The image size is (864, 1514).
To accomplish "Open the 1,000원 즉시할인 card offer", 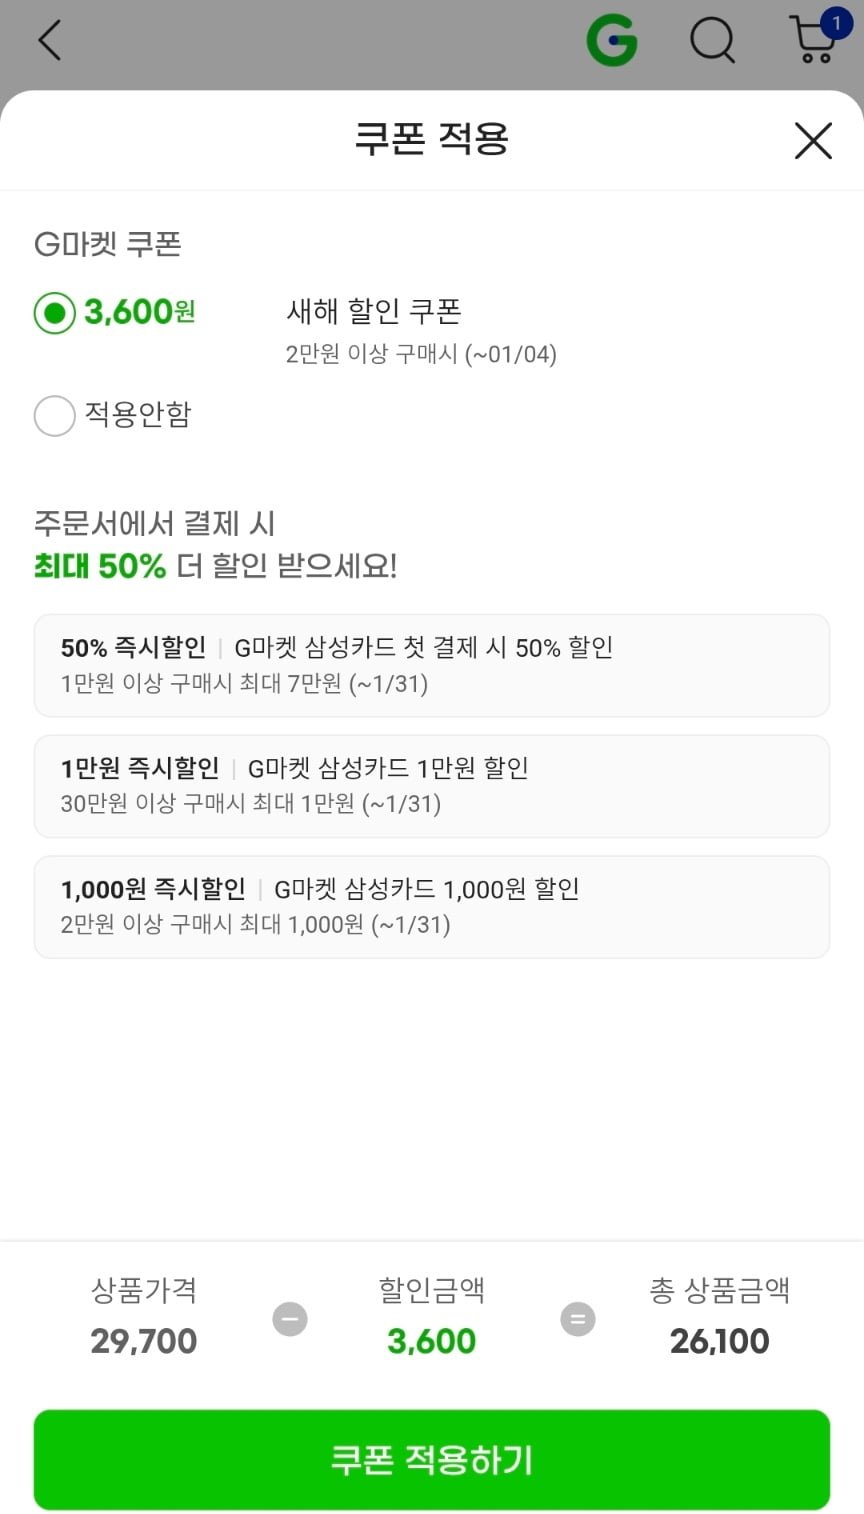I will [x=432, y=906].
